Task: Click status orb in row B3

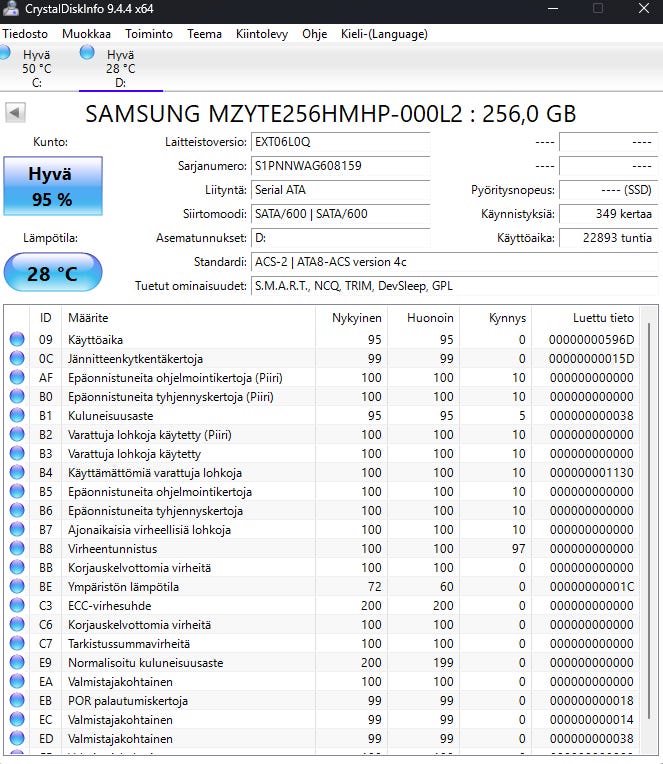Action: (17, 453)
